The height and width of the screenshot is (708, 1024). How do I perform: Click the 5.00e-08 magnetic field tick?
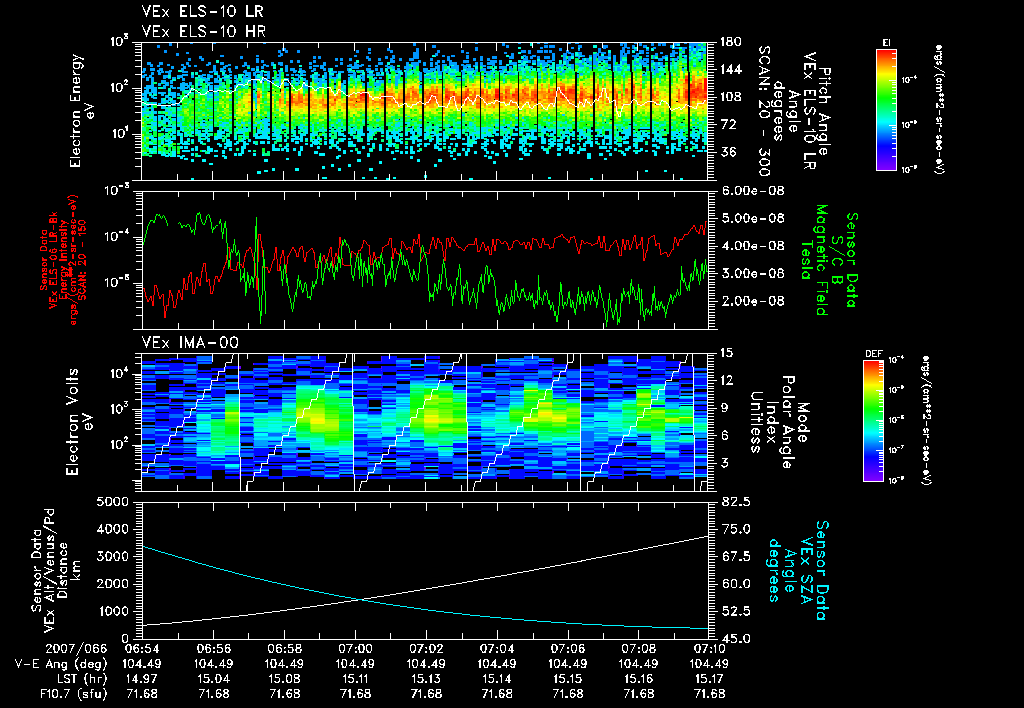point(751,218)
